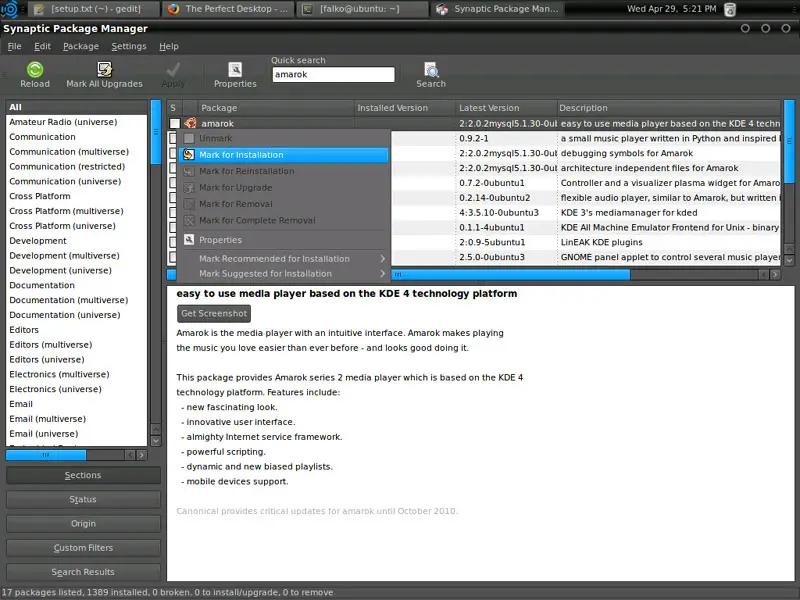Click the Search magnifier toolbar icon
This screenshot has width=800, height=600.
coord(431,69)
